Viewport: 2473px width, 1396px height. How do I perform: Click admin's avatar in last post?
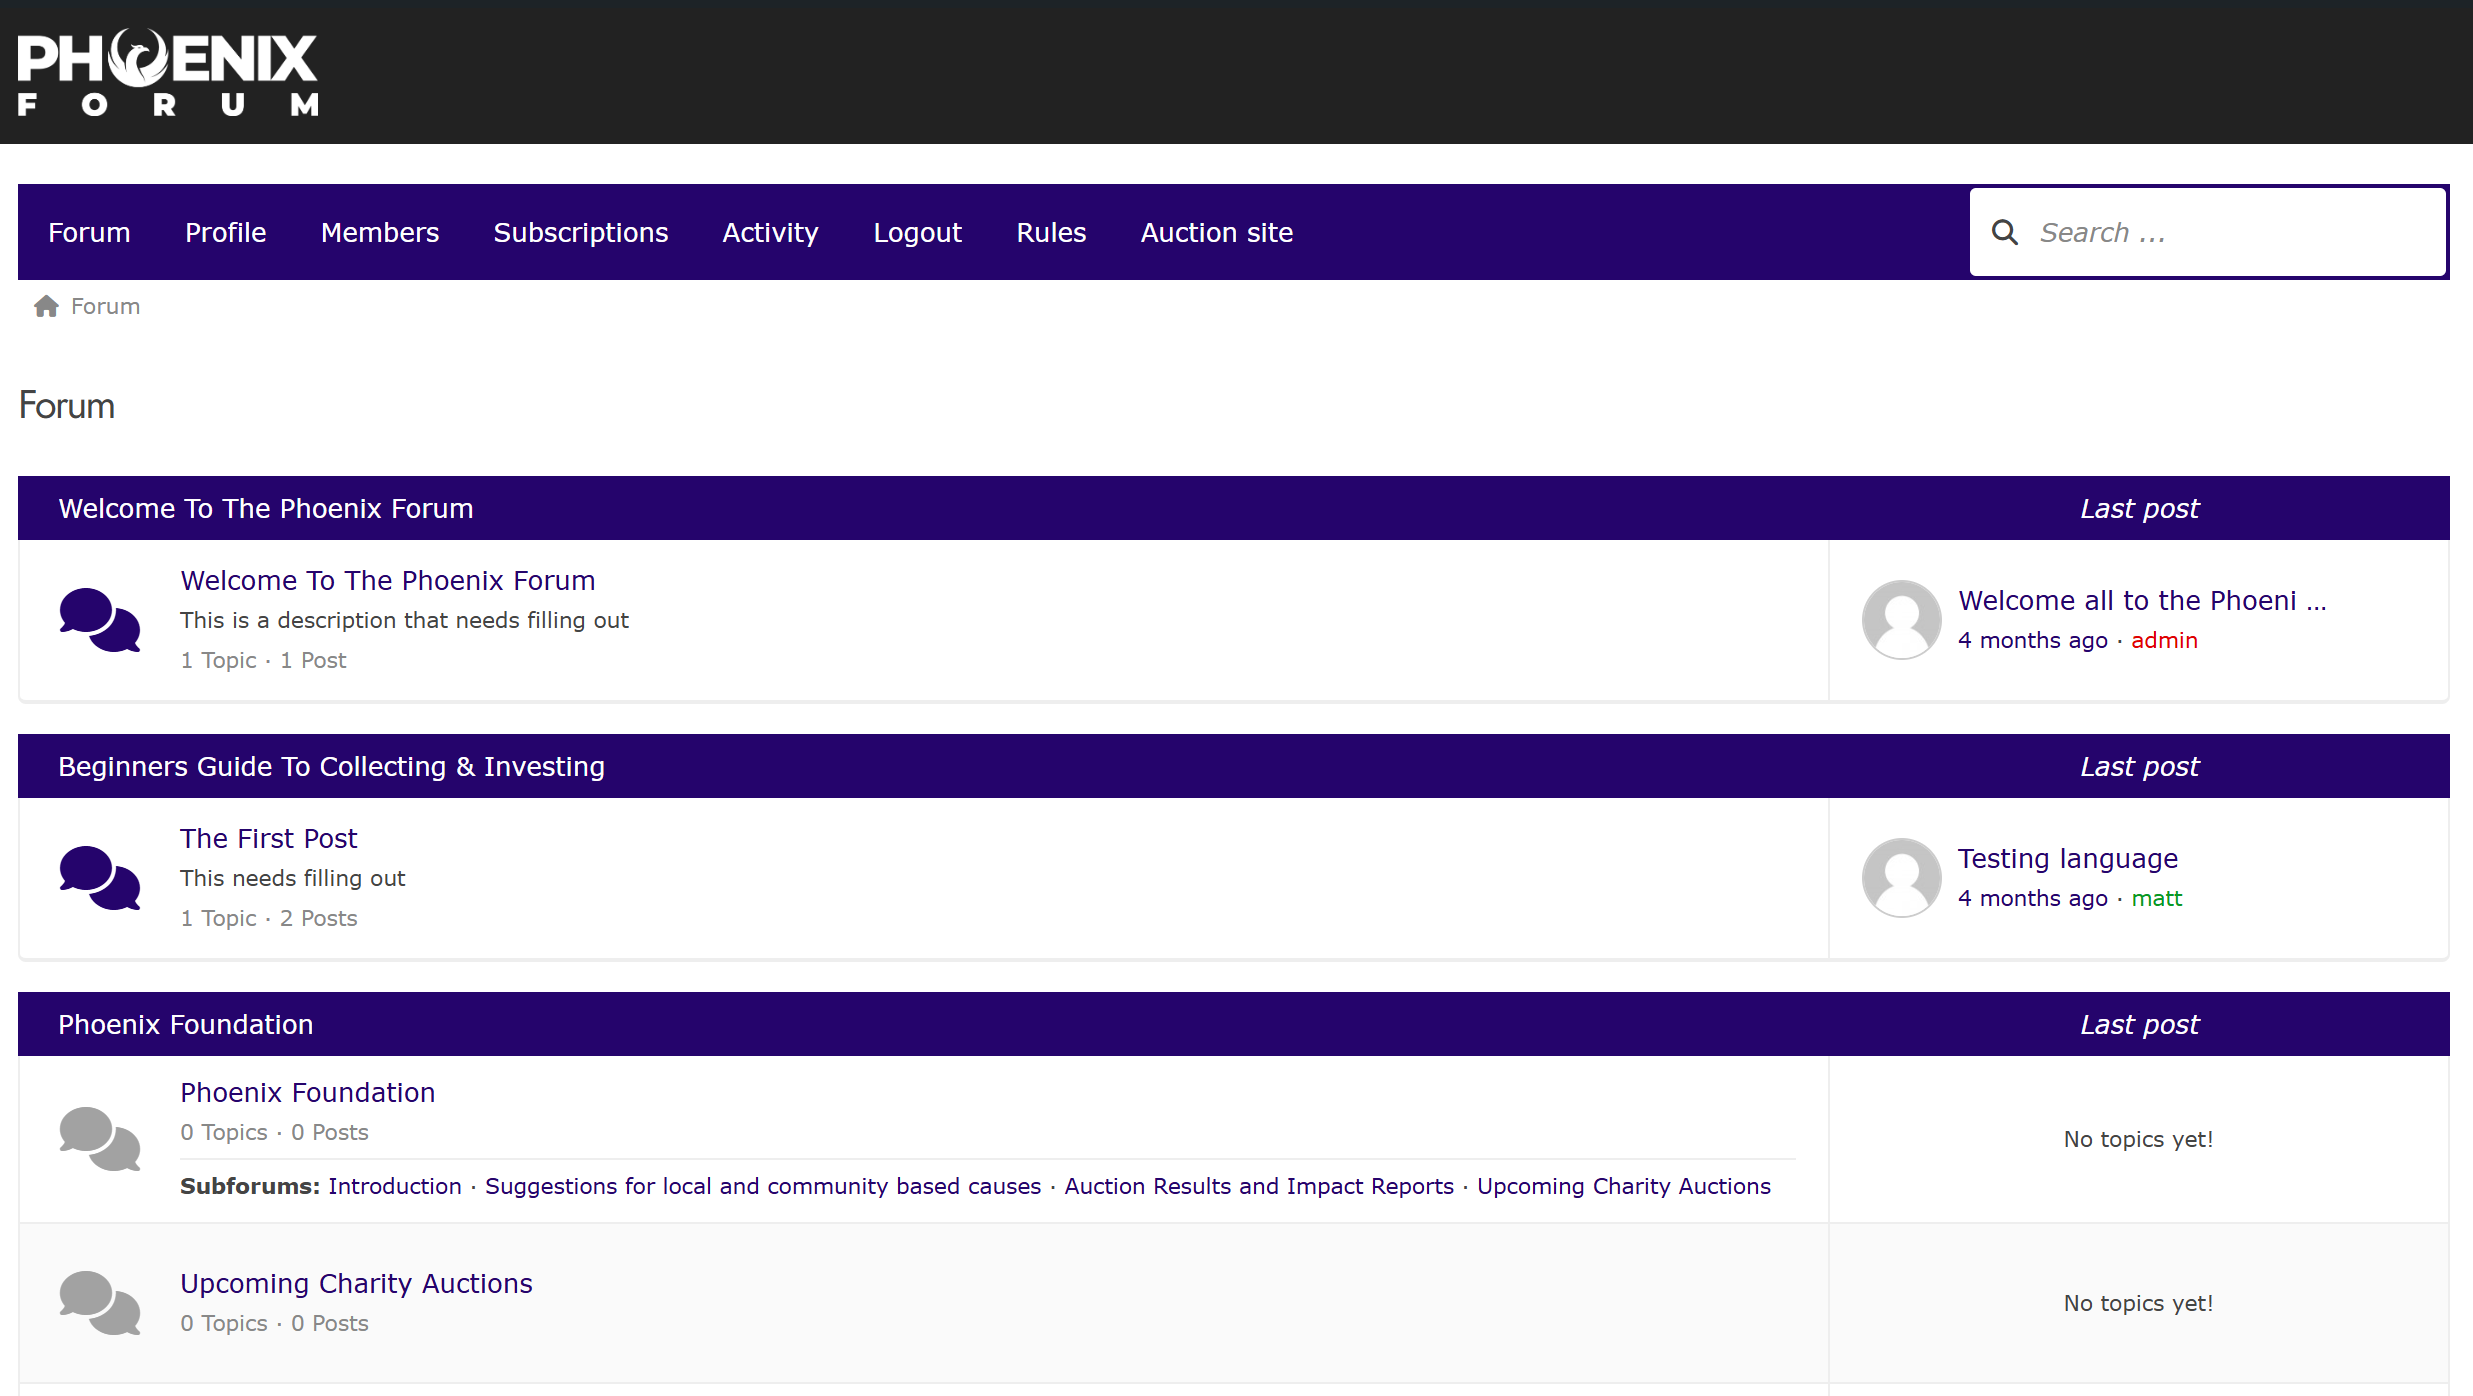(x=1901, y=620)
